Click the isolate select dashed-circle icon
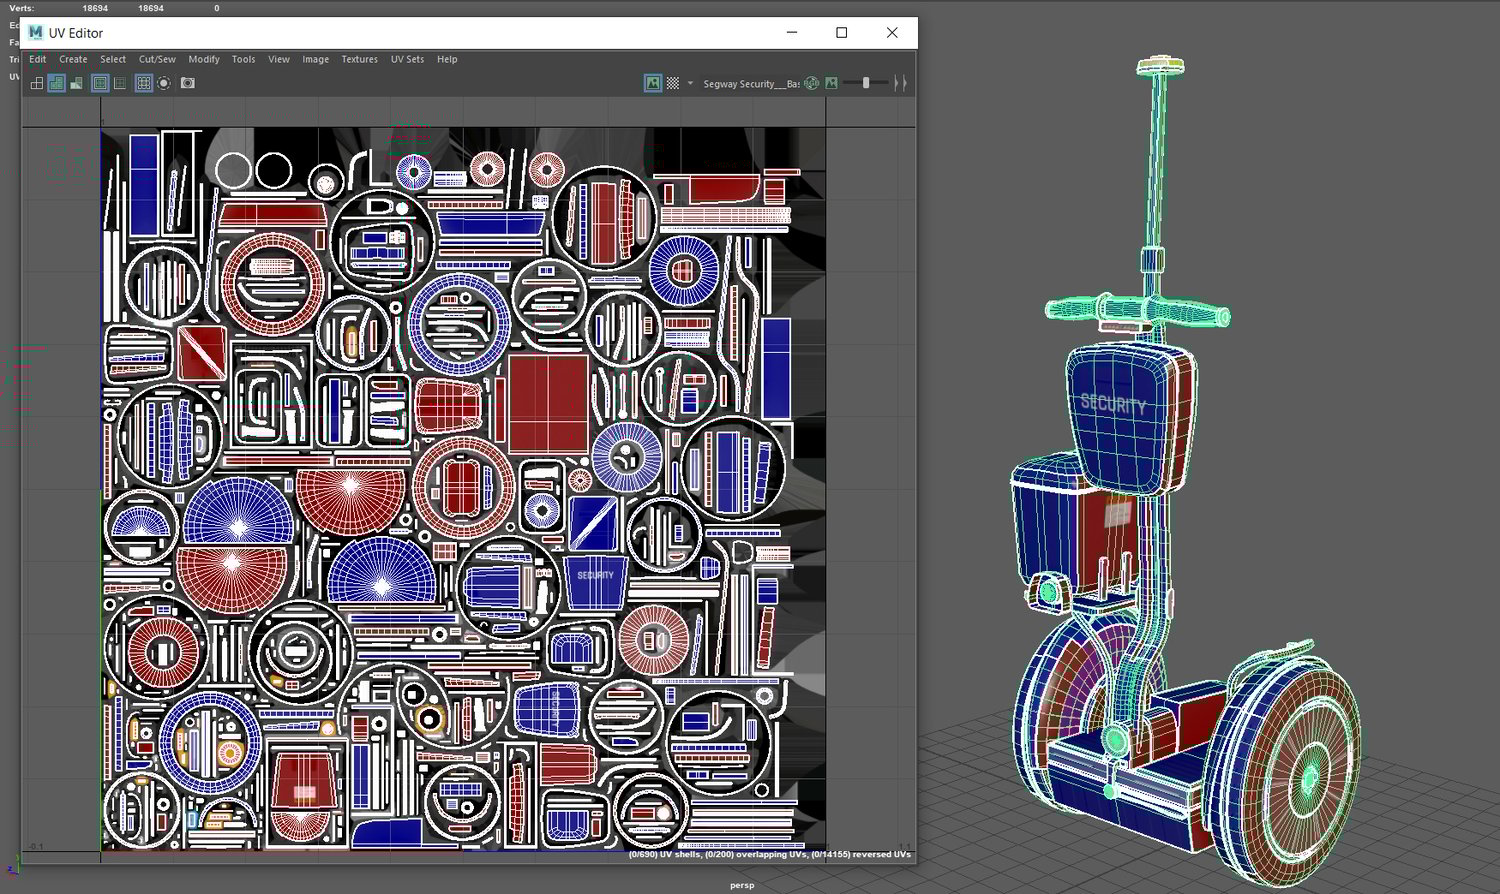 pos(164,84)
